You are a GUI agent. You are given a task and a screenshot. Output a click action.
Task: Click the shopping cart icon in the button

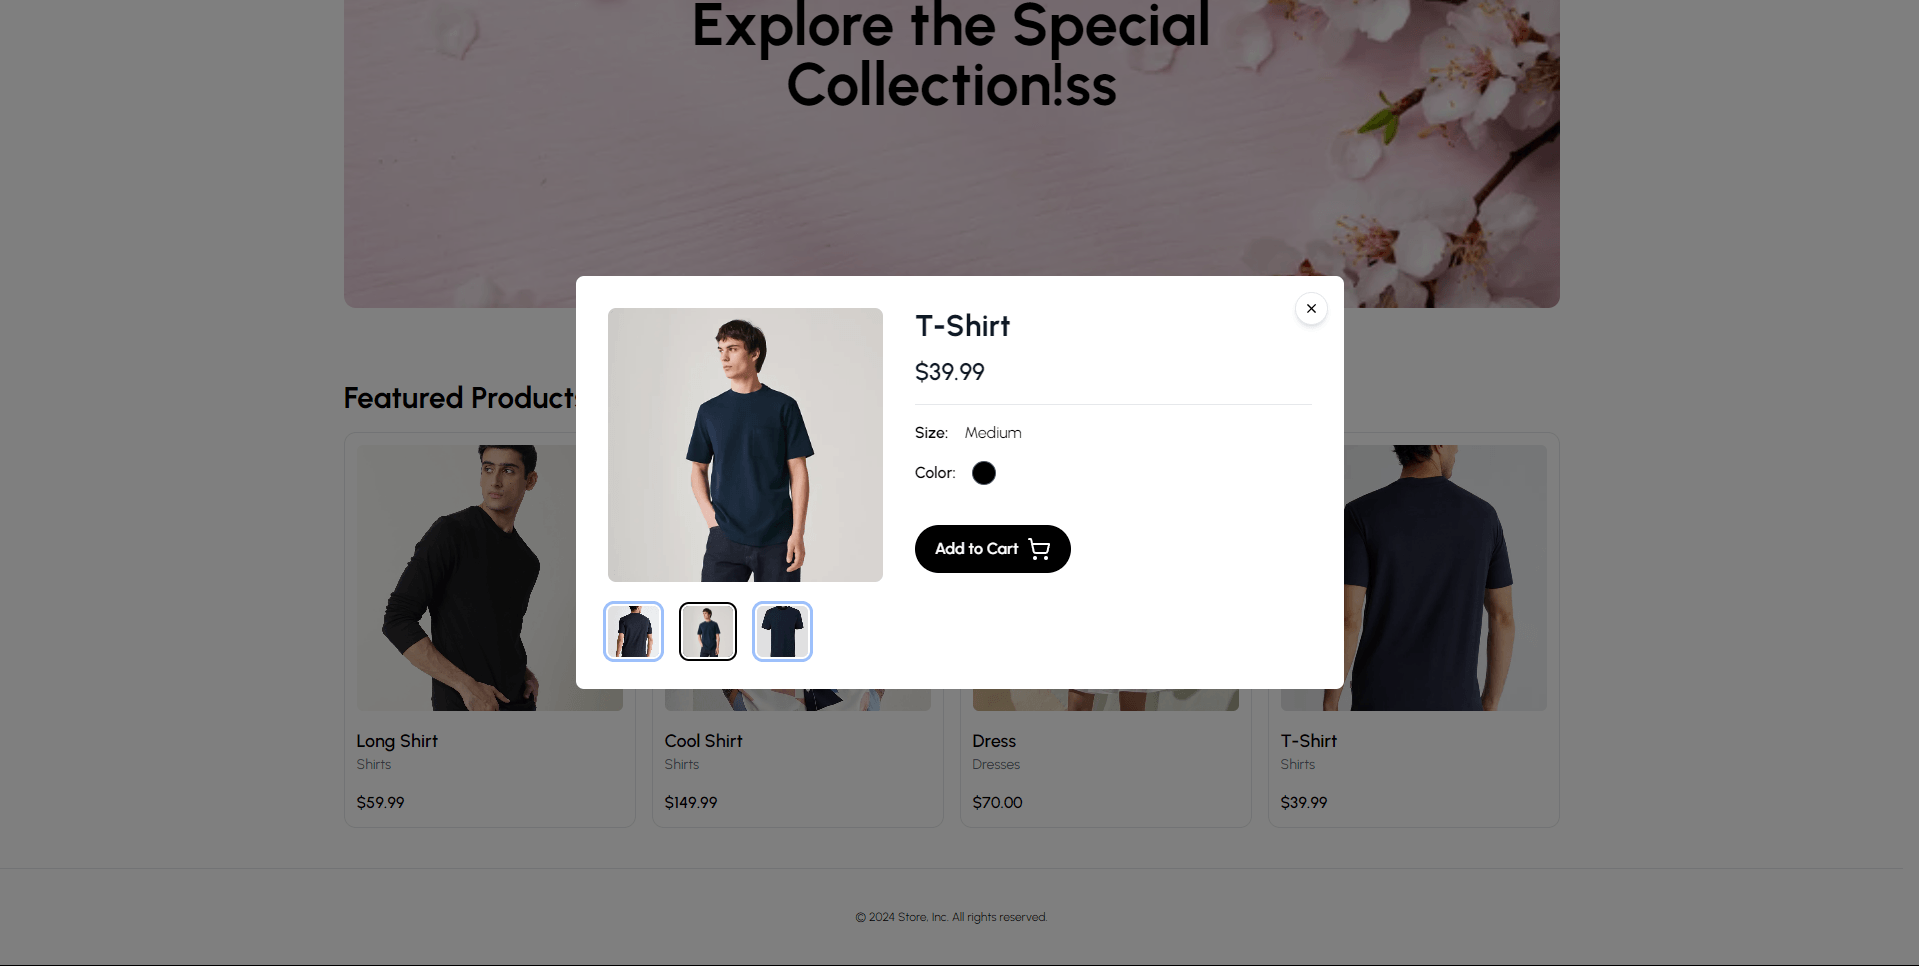[x=1039, y=549]
